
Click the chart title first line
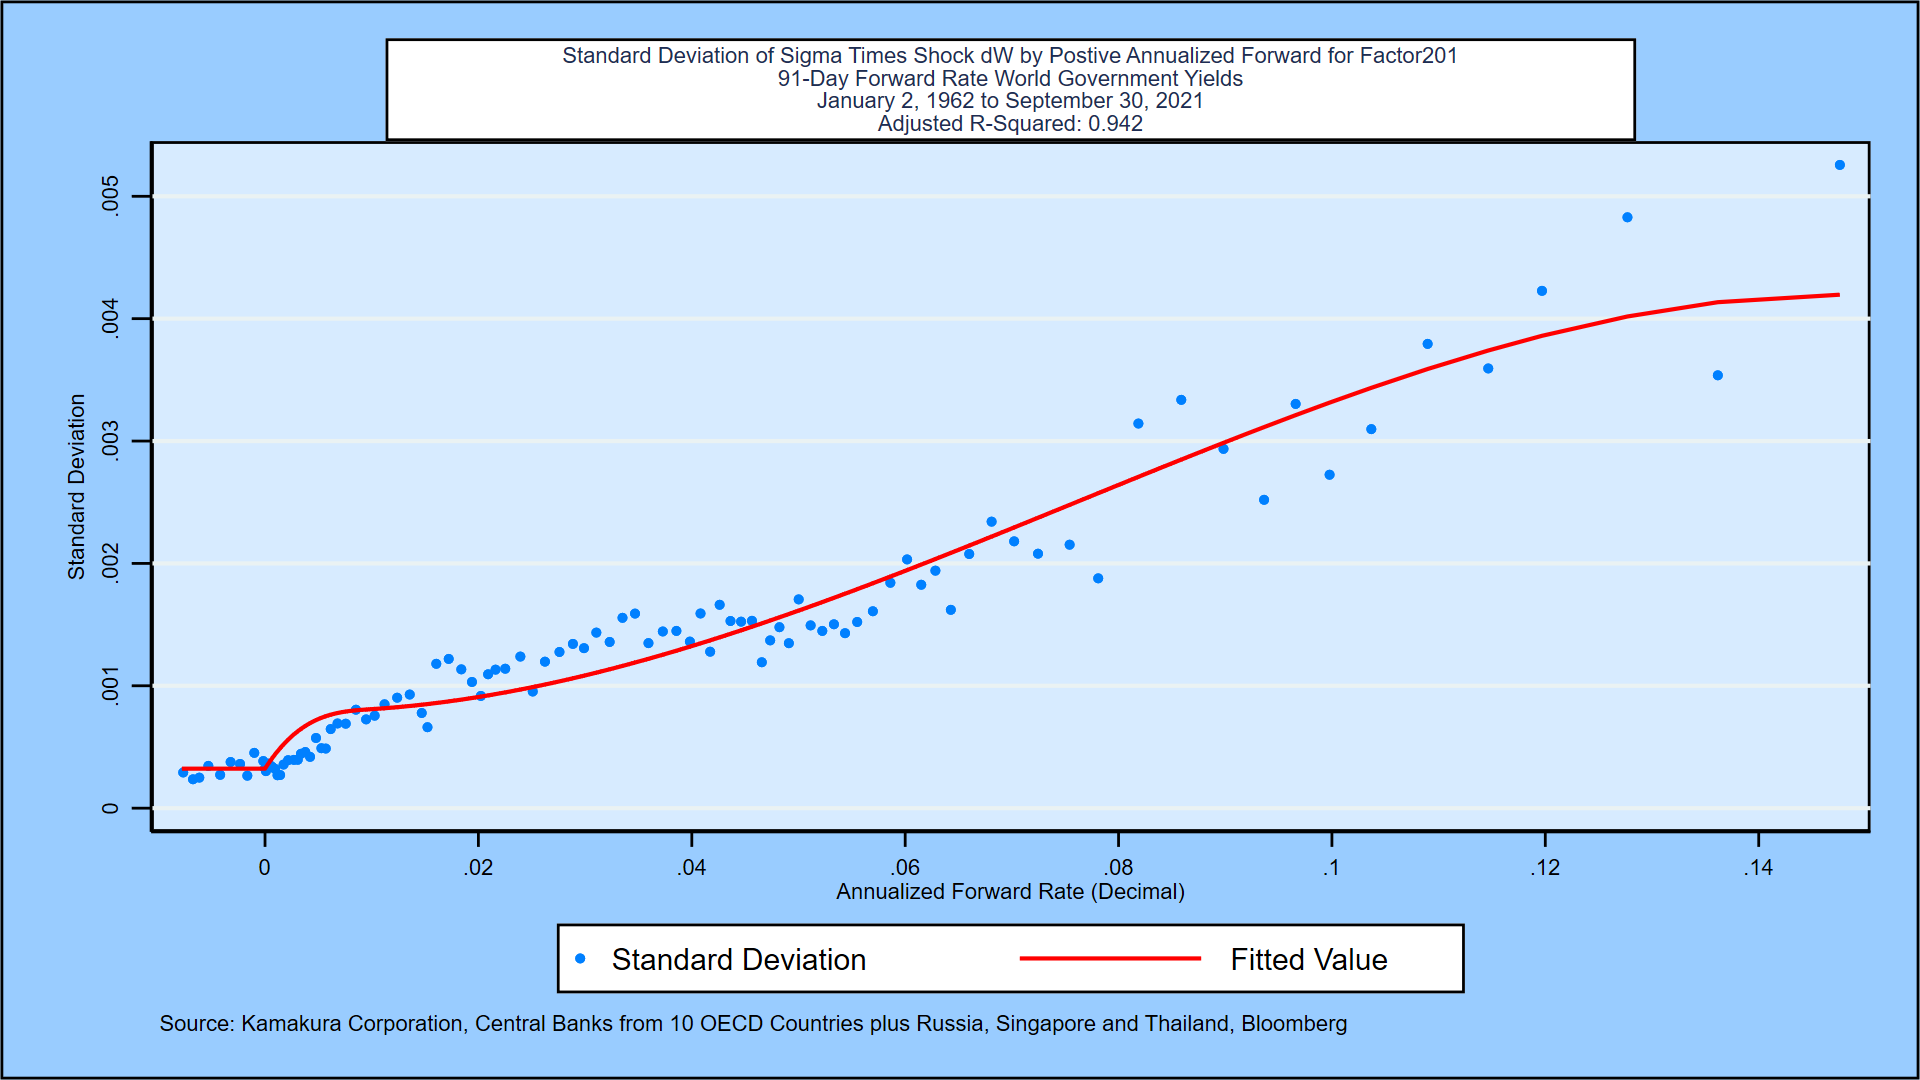tap(1010, 56)
